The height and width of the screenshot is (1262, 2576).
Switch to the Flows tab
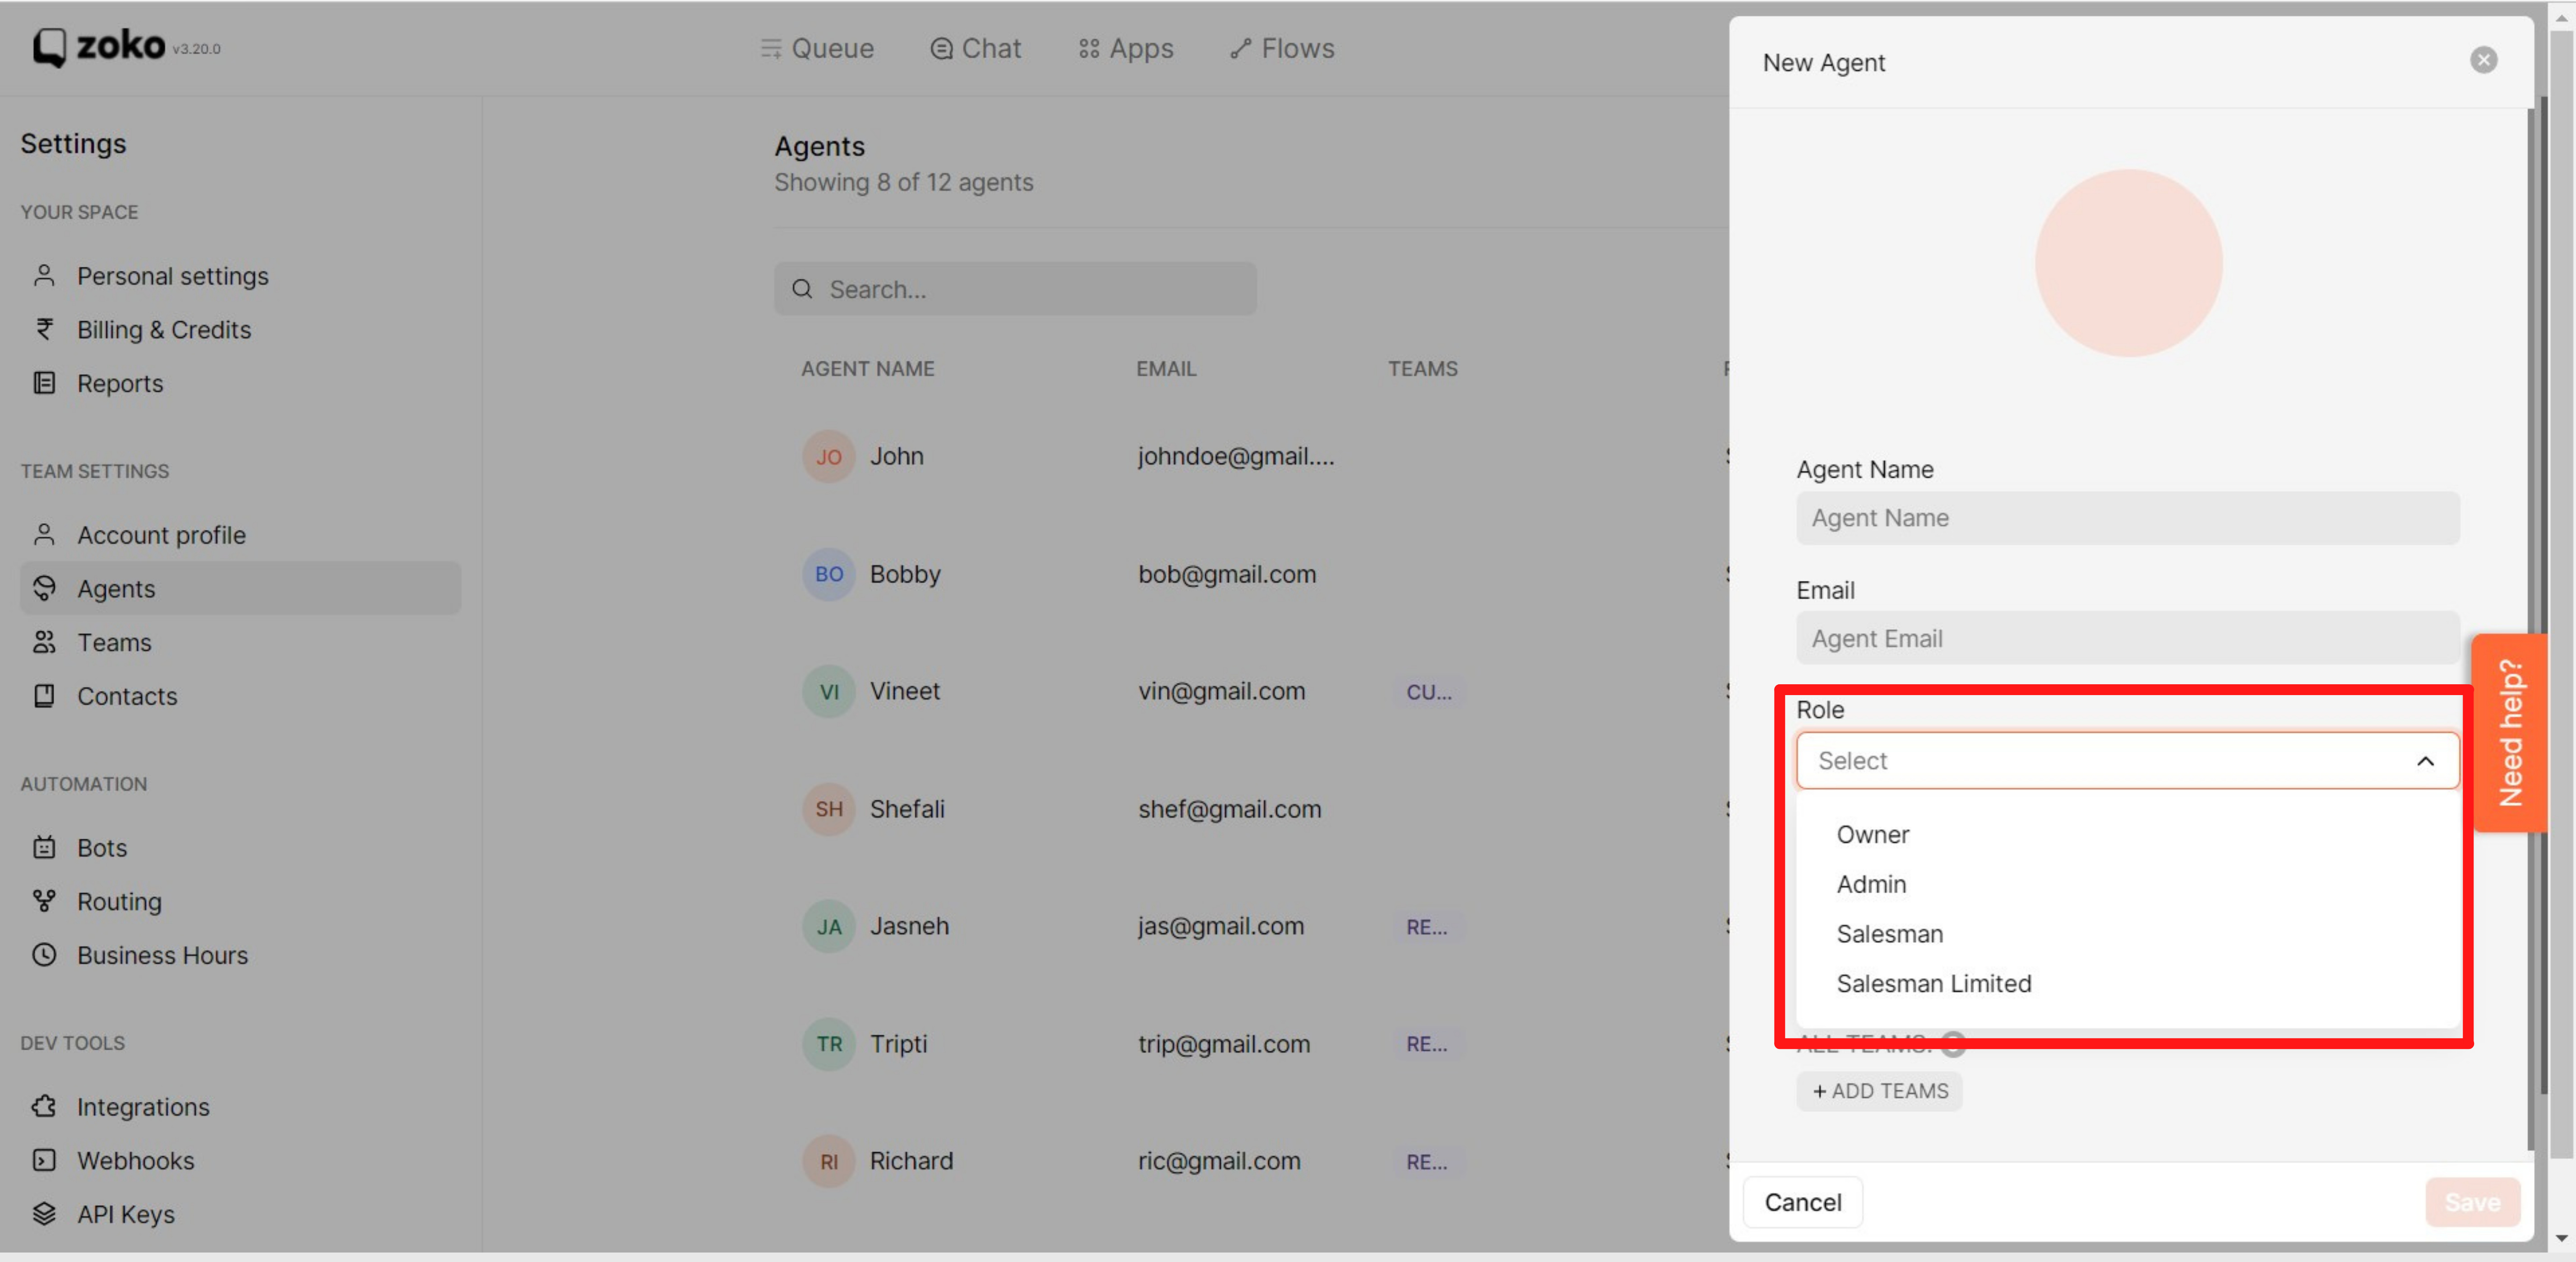[1282, 48]
